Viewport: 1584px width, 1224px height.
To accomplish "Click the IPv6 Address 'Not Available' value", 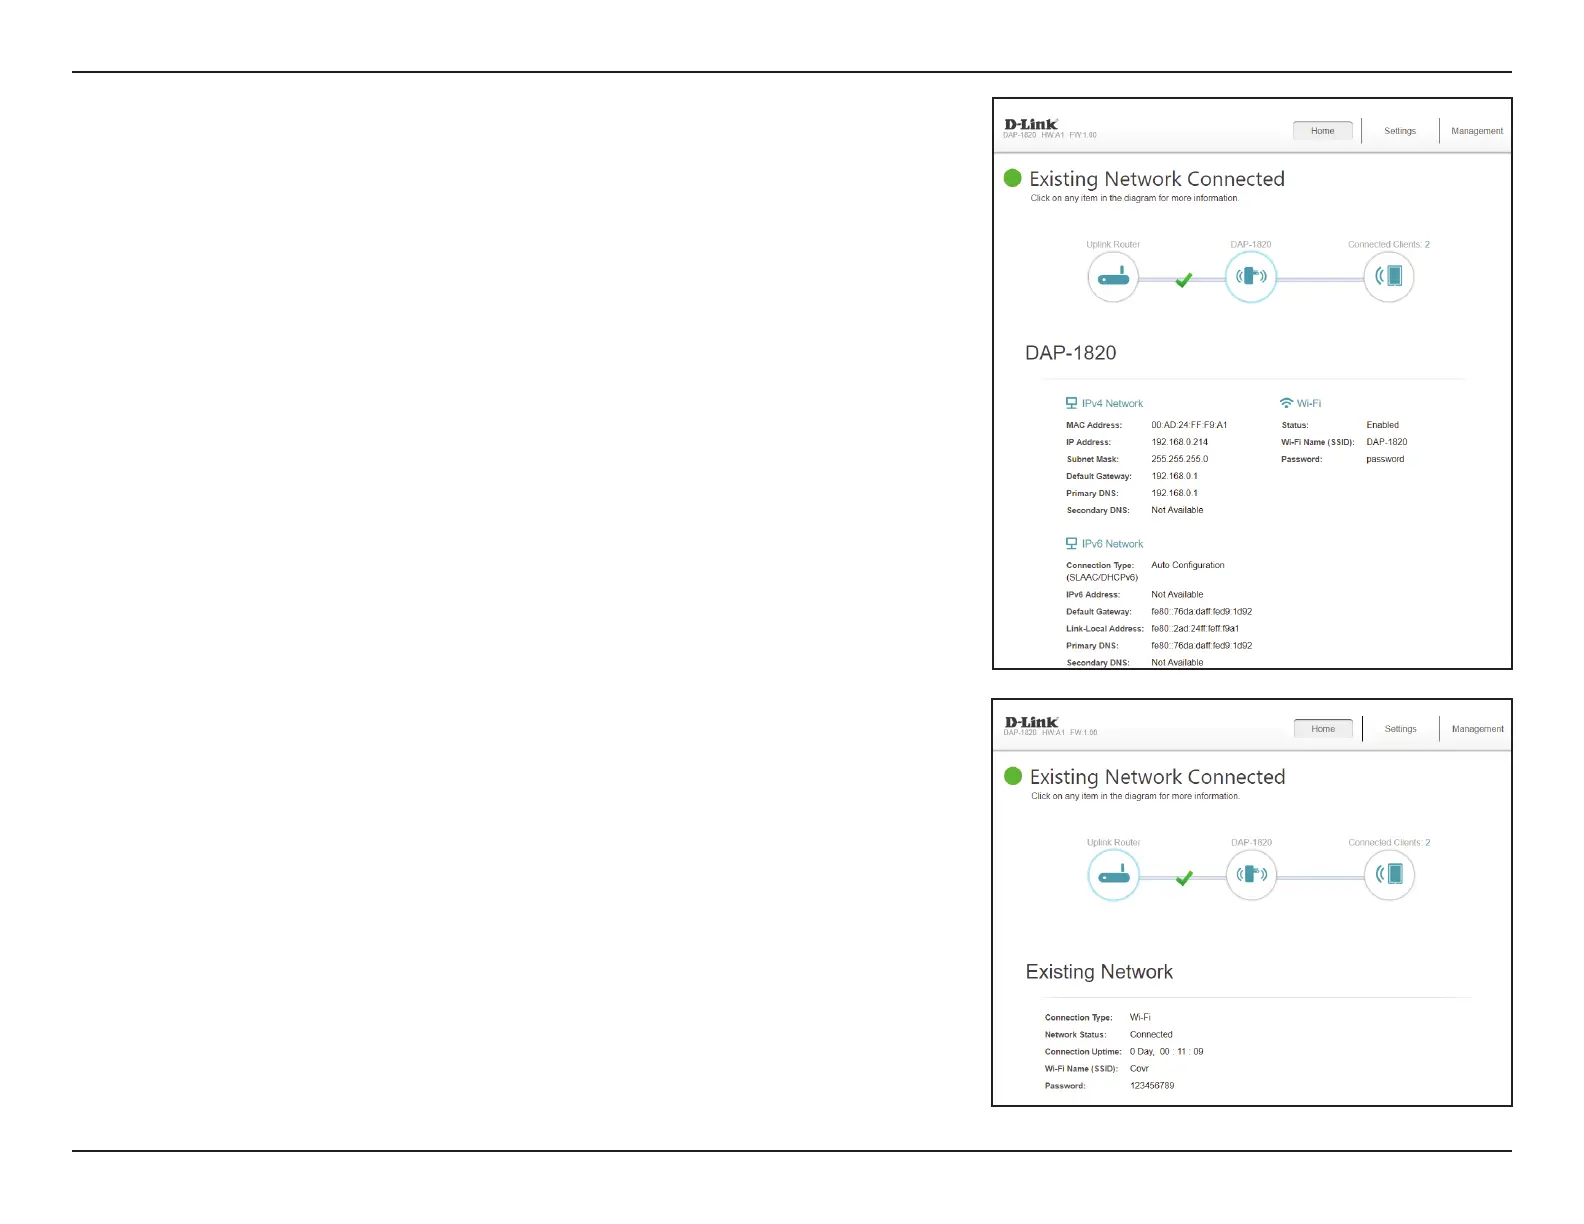I will coord(1177,594).
